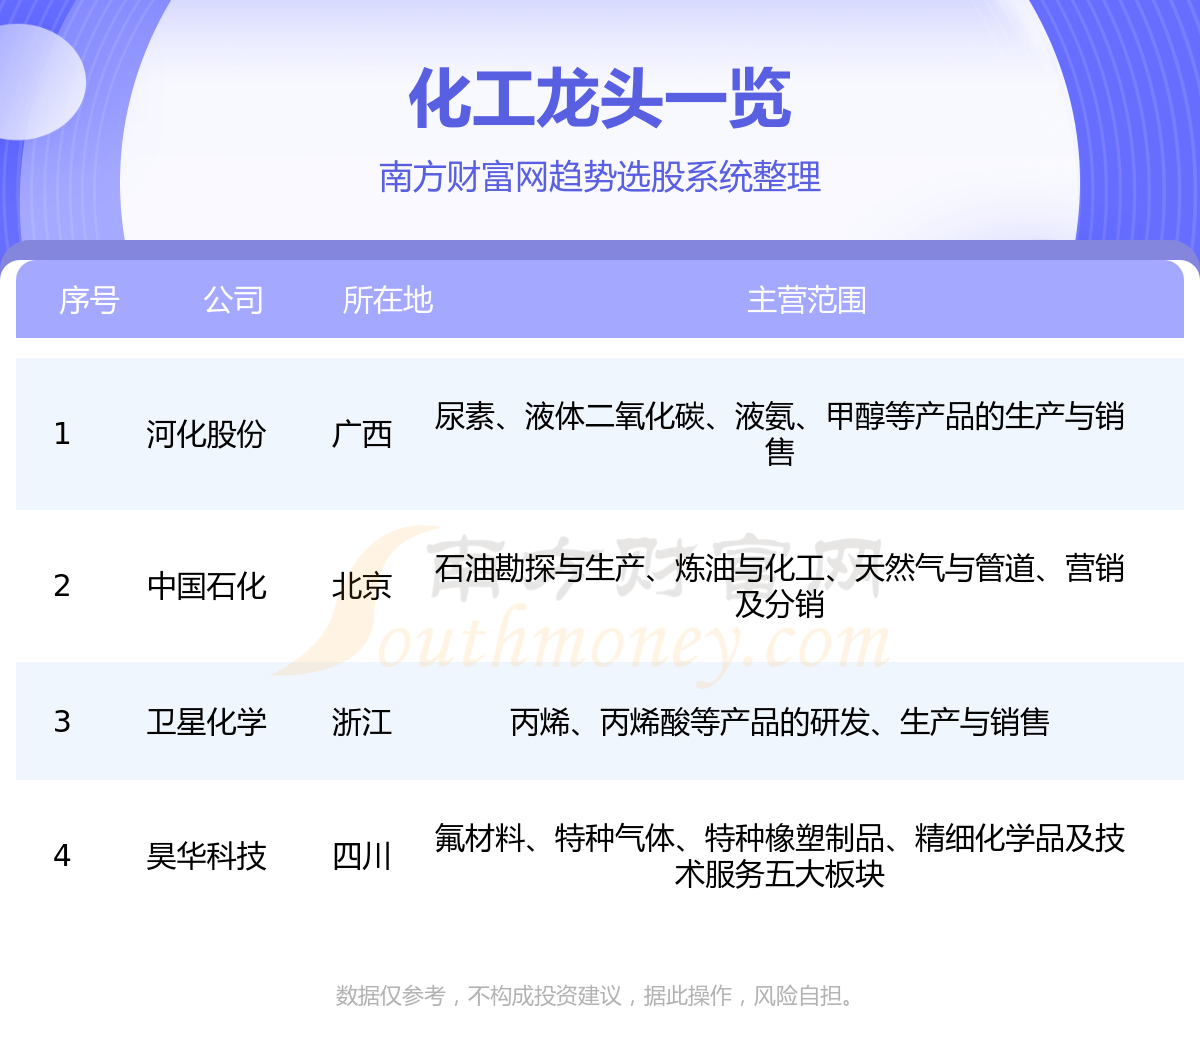
Task: Select location 北京
Action: click(362, 586)
